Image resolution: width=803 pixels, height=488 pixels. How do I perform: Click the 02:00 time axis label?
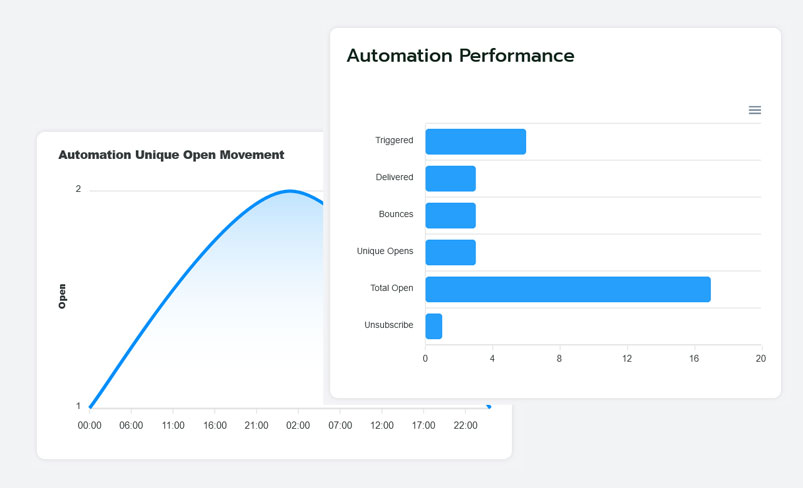coord(298,426)
